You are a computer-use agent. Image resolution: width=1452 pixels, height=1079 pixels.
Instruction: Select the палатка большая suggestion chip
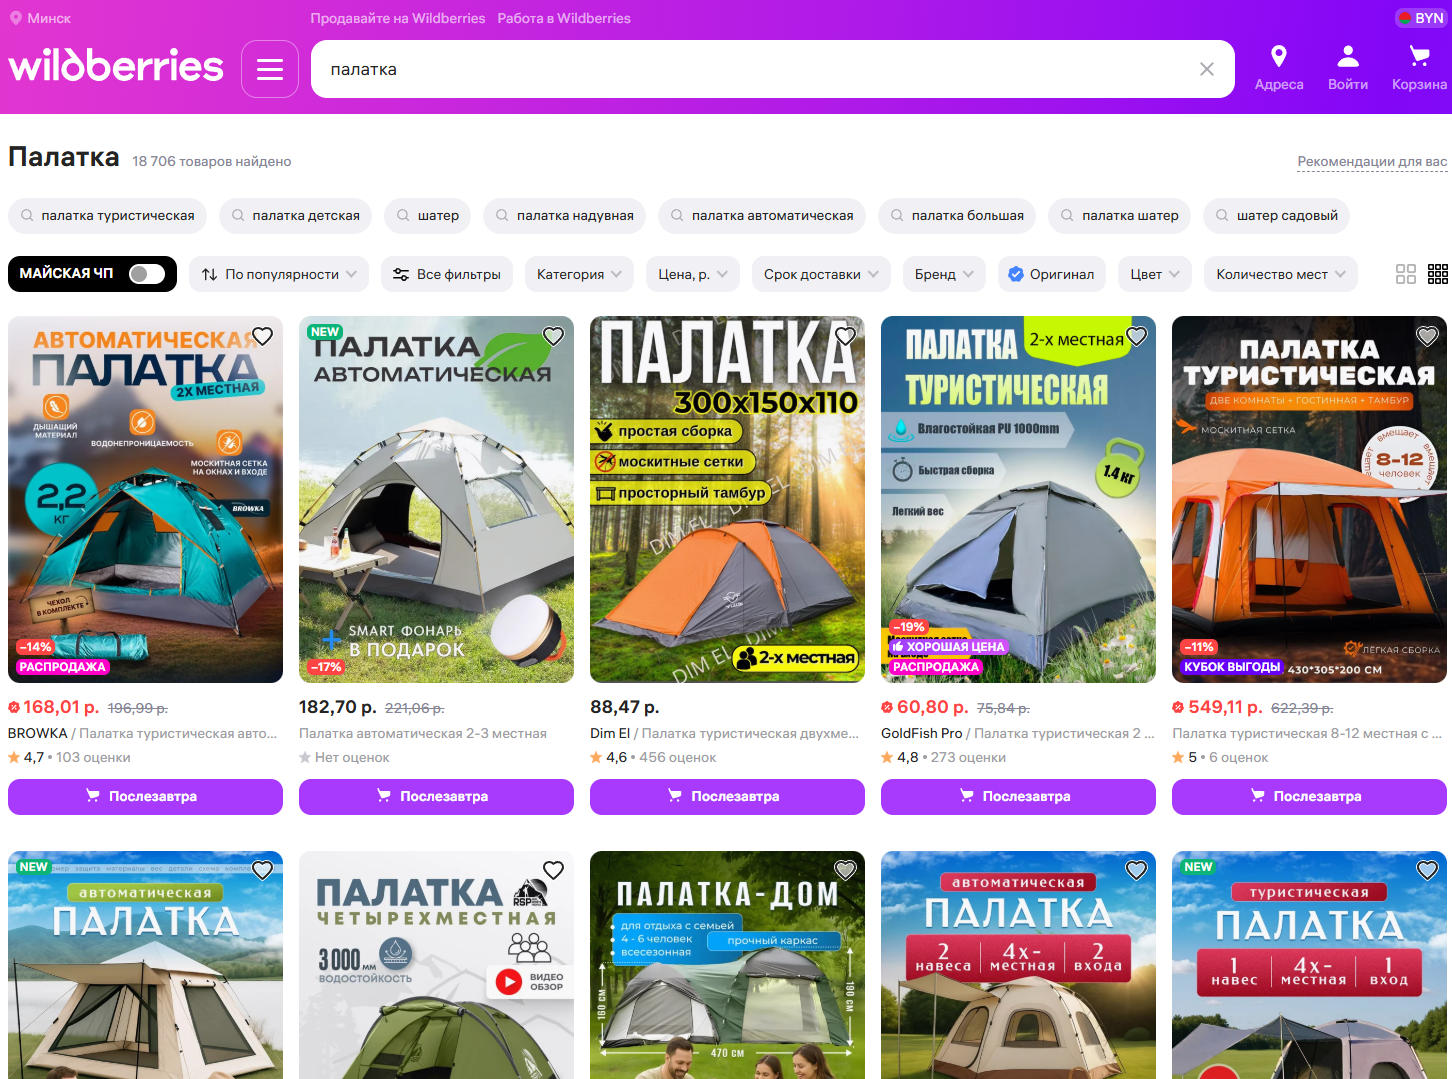[957, 215]
